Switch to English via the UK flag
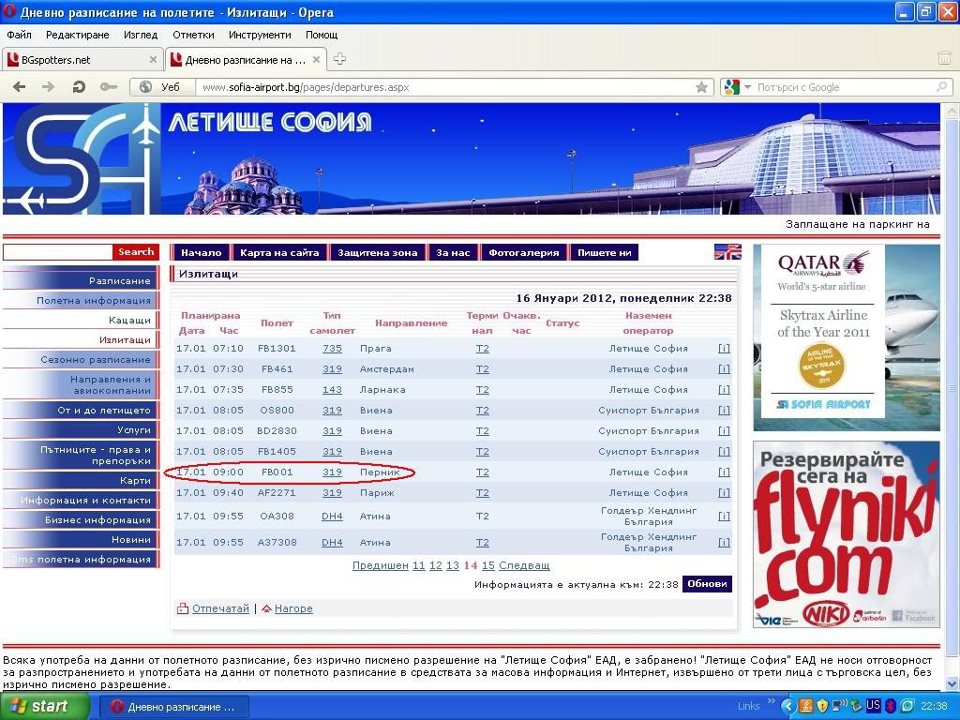 (x=727, y=252)
